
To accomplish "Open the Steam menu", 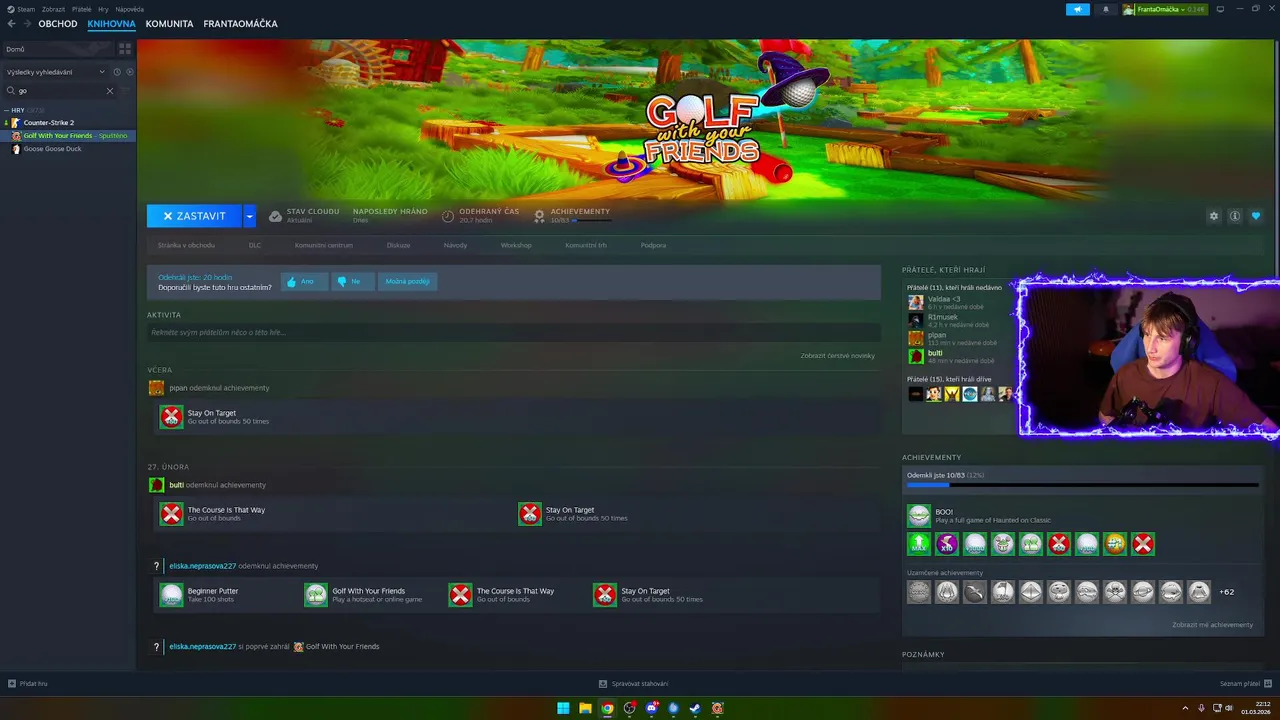I will point(21,9).
